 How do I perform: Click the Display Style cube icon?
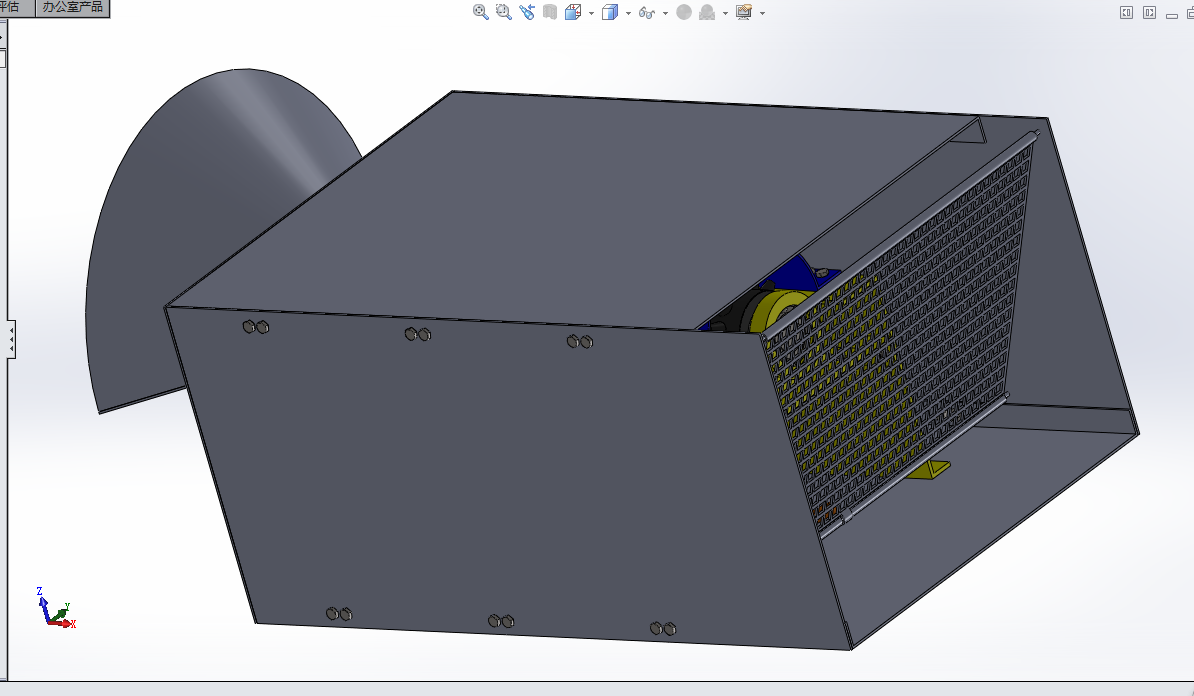[610, 12]
